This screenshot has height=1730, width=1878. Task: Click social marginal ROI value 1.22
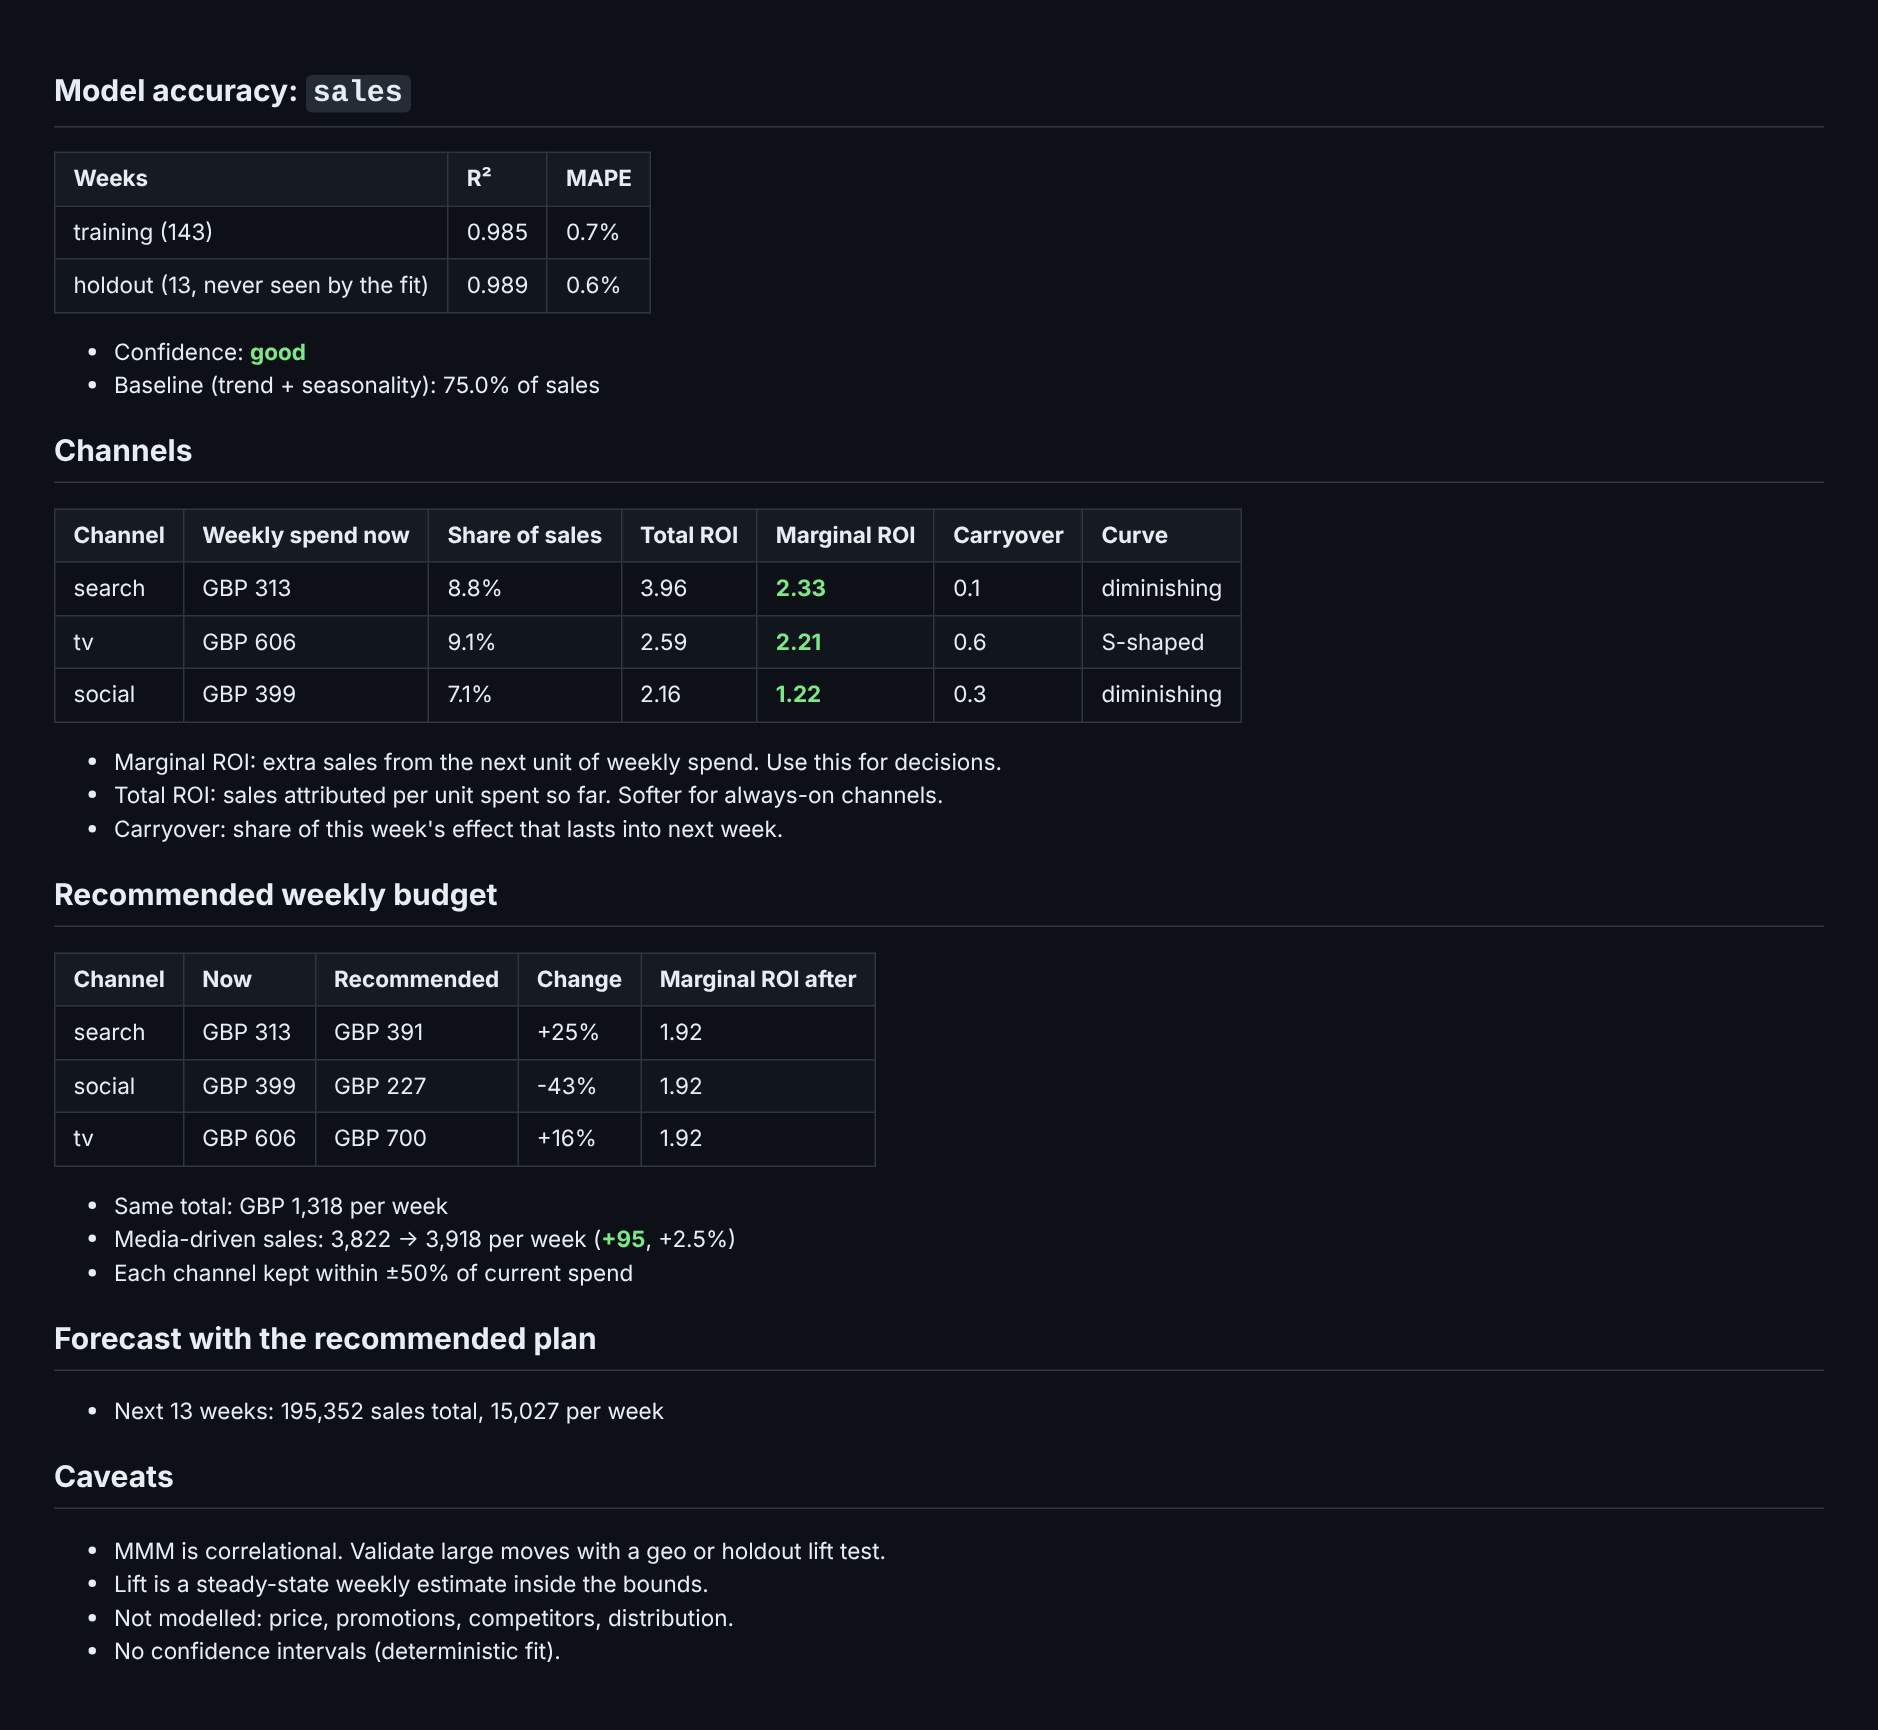tap(798, 695)
